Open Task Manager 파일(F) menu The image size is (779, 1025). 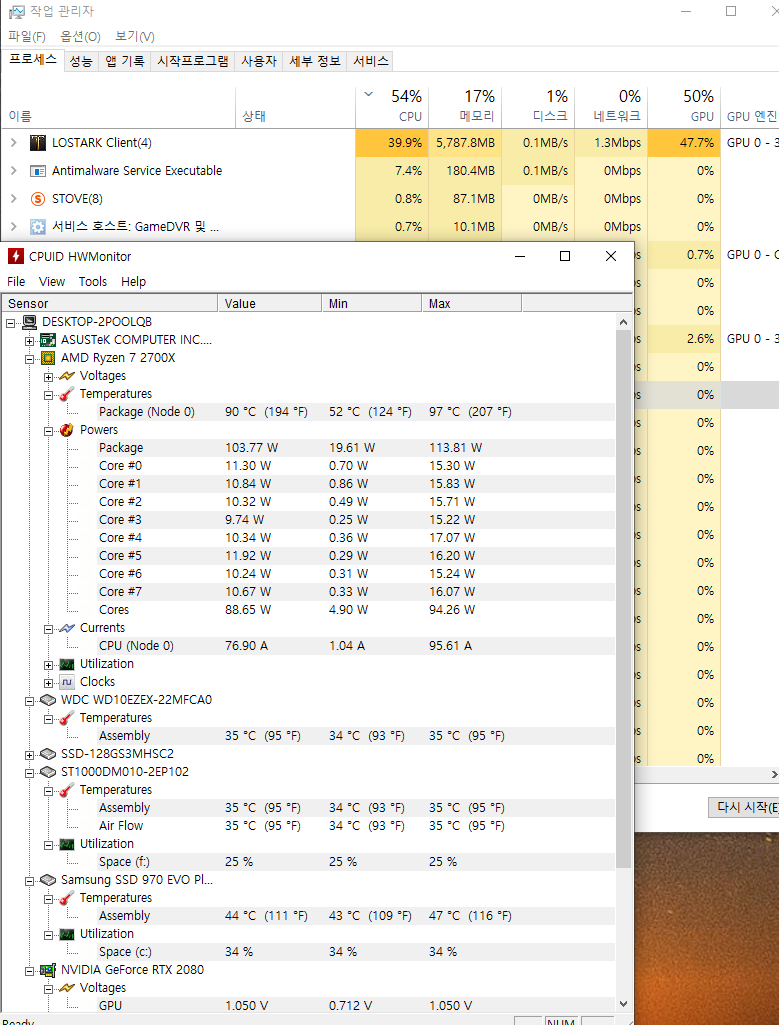point(27,36)
